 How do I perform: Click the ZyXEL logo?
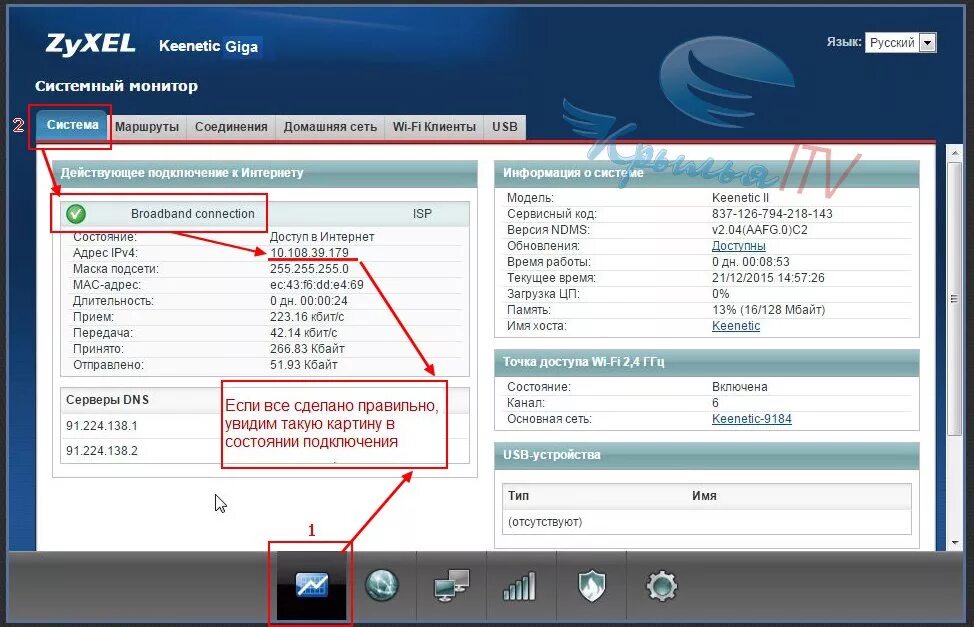coord(90,45)
